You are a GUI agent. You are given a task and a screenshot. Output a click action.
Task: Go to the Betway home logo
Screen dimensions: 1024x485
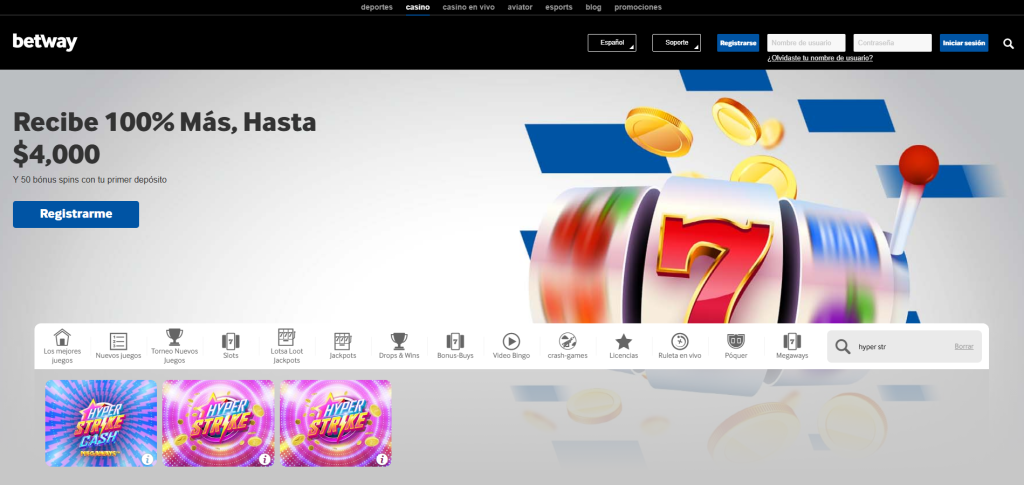coord(45,42)
